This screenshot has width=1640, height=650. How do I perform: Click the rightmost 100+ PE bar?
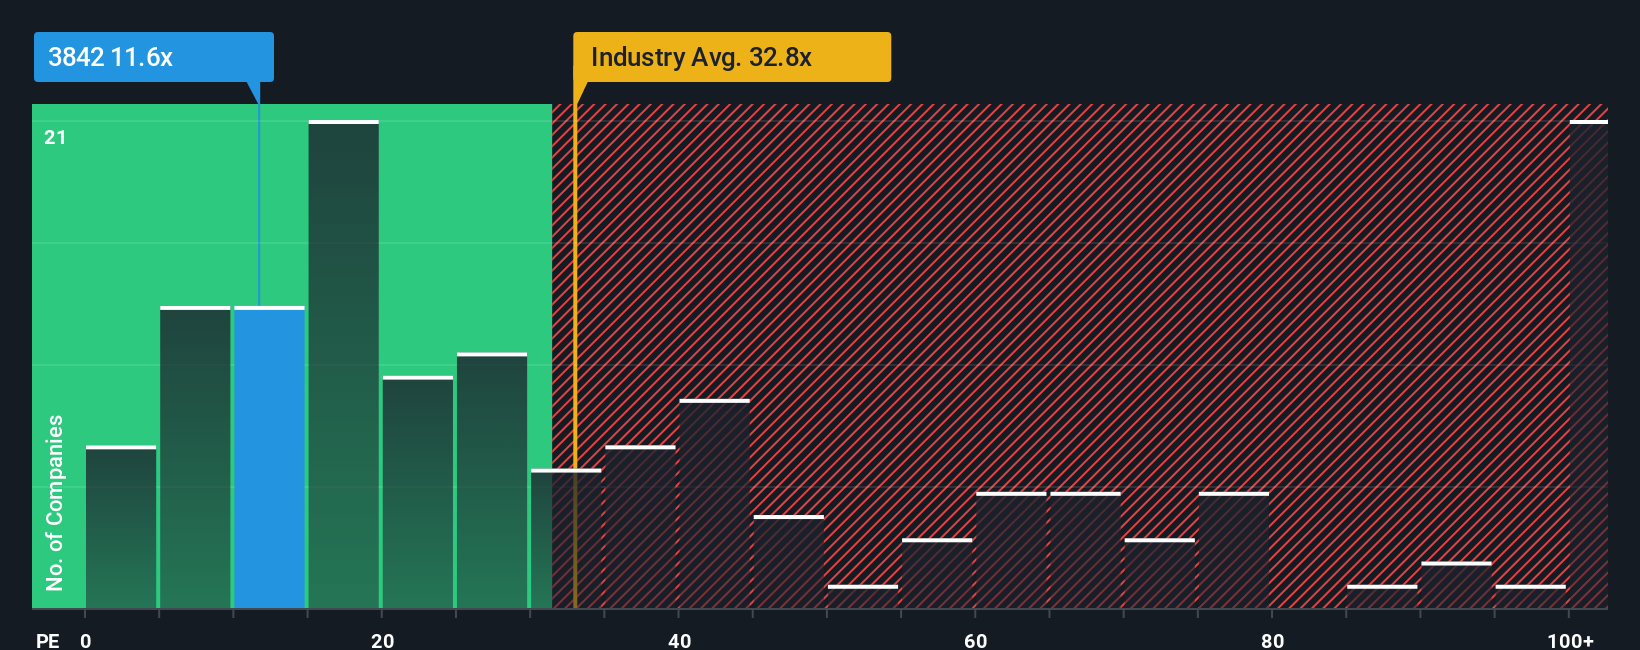coord(1588,364)
